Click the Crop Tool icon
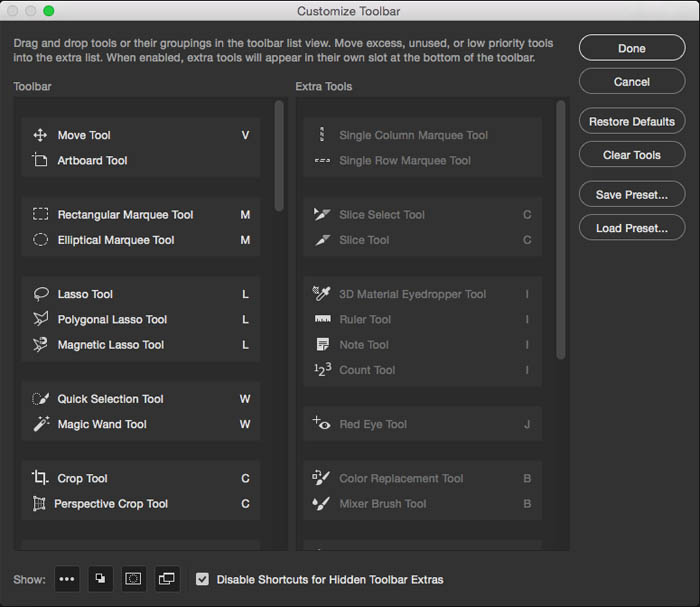The image size is (700, 607). pos(40,478)
